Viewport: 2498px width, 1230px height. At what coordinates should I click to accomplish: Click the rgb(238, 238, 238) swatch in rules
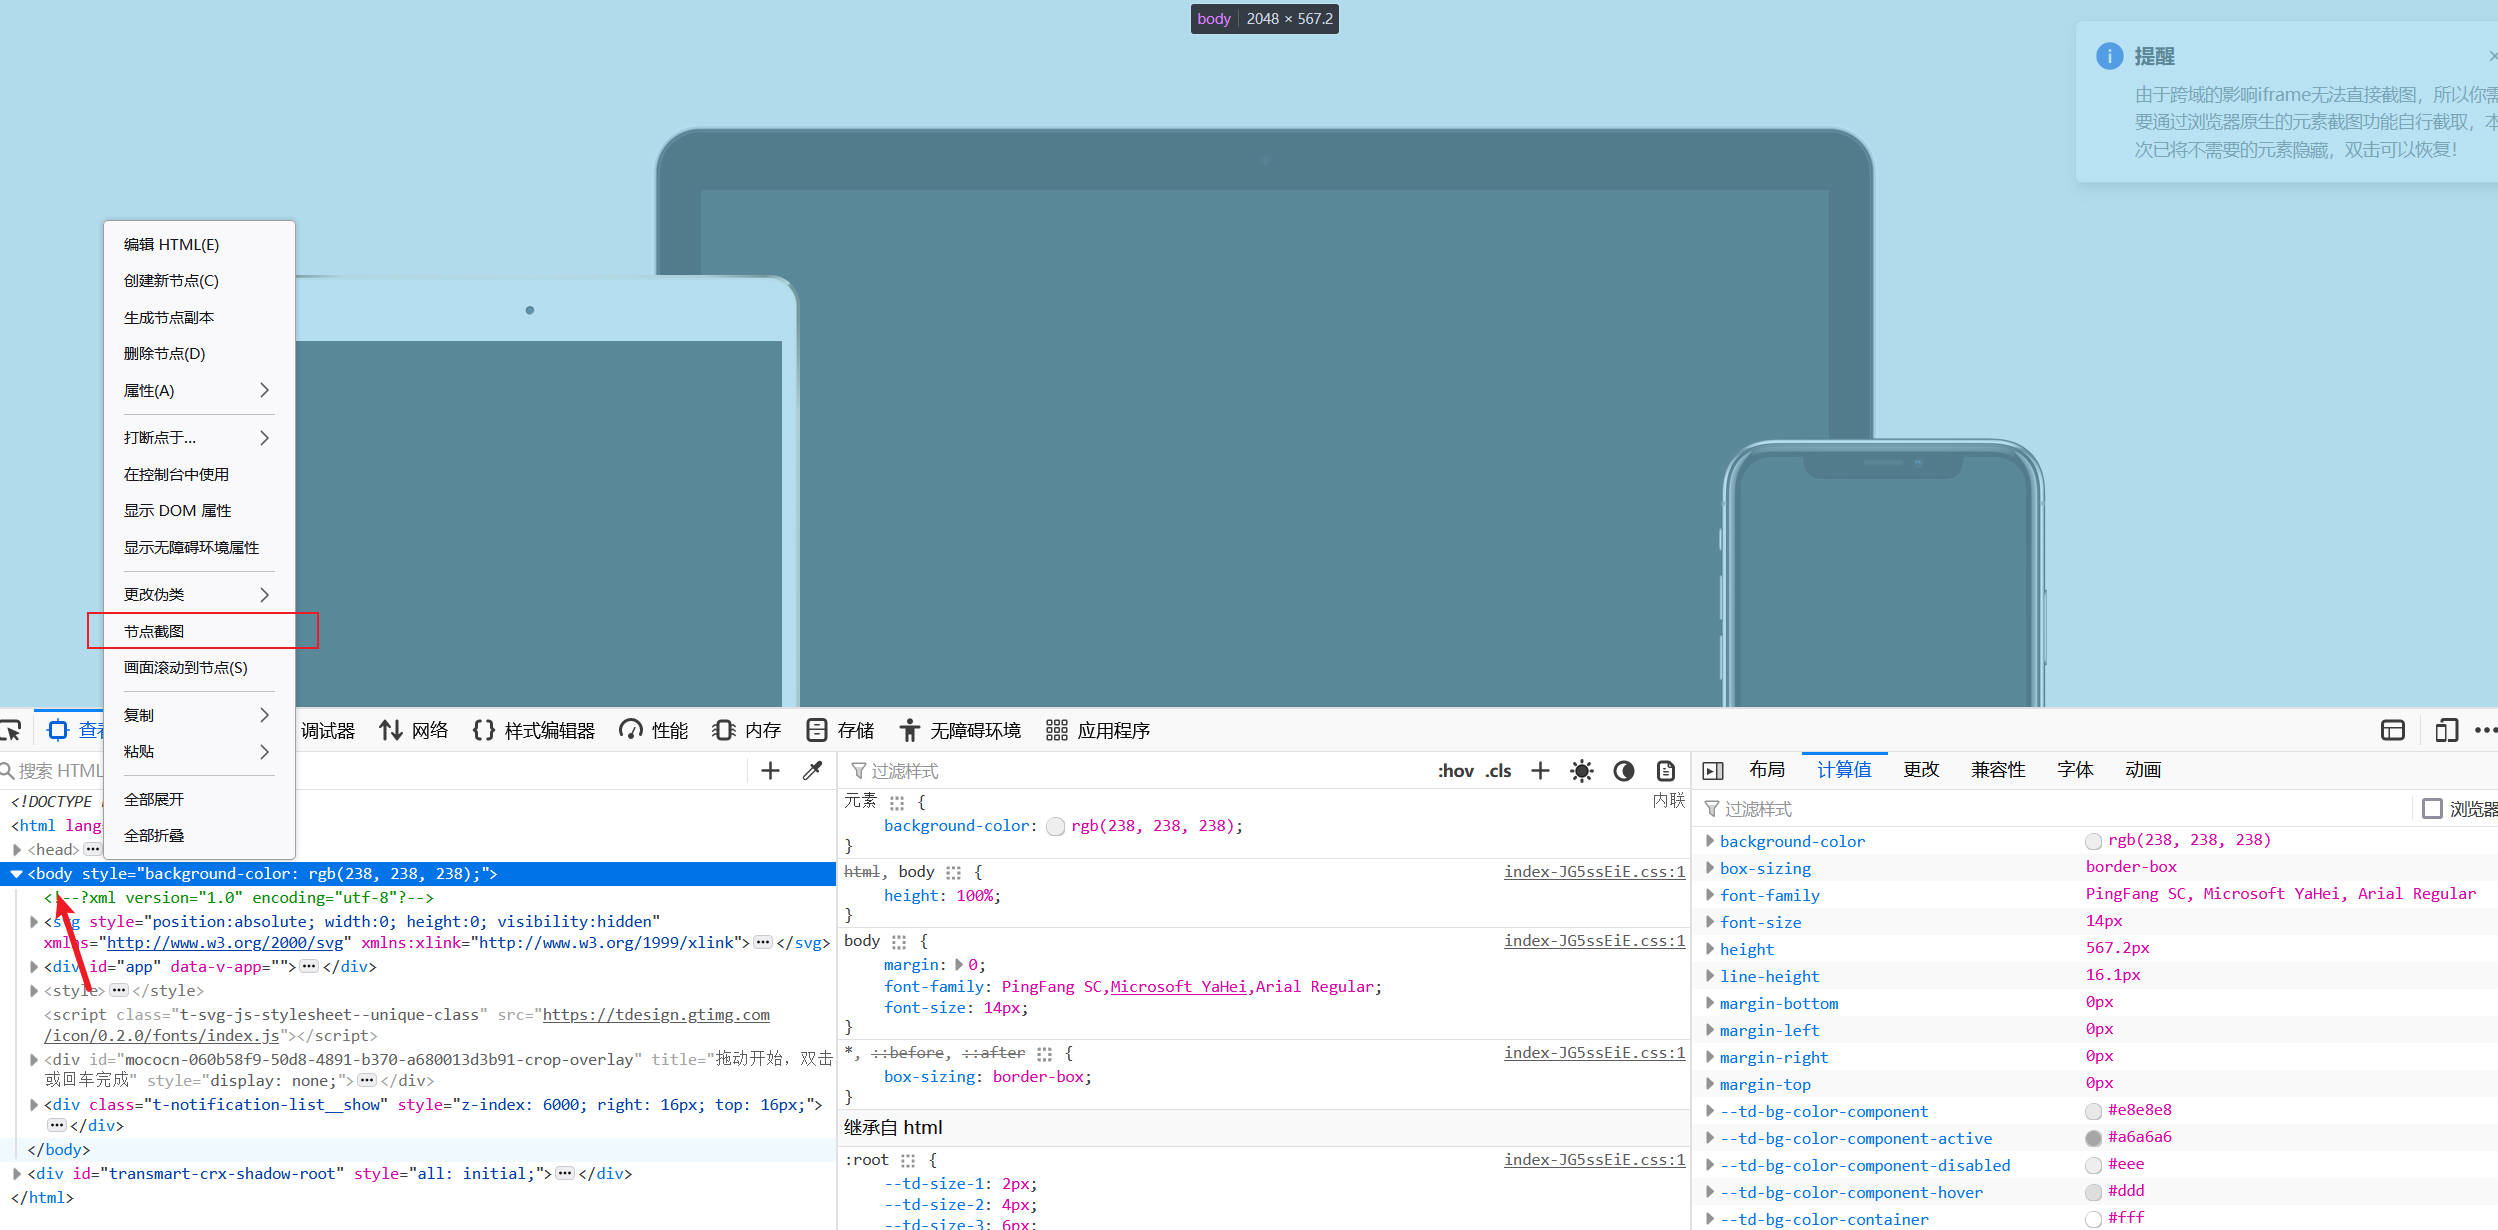coord(1055,827)
